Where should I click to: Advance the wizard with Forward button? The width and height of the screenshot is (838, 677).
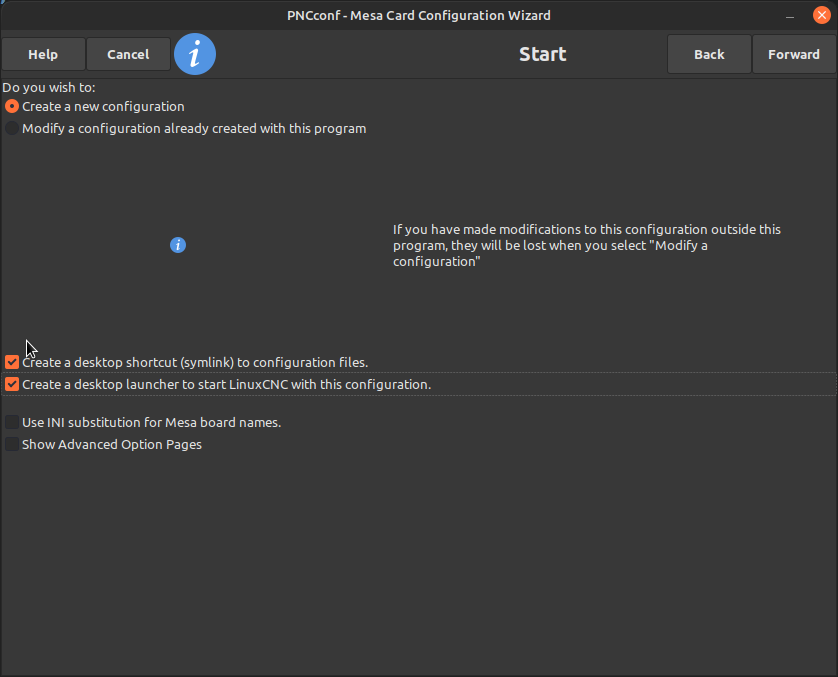(x=794, y=55)
